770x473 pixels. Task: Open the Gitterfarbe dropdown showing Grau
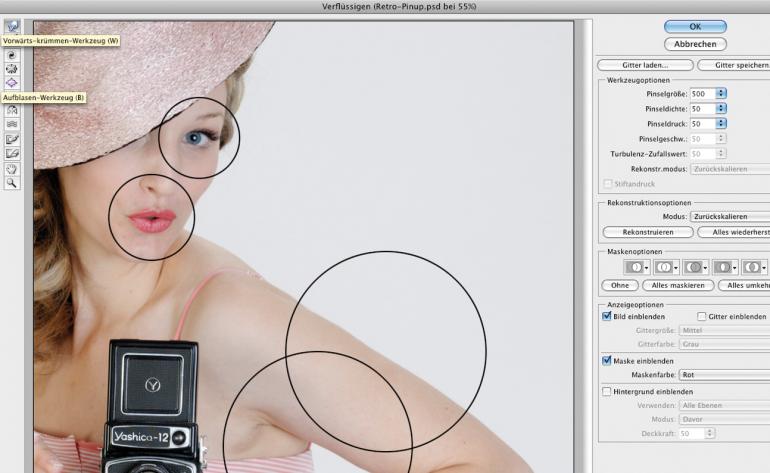[x=724, y=344]
